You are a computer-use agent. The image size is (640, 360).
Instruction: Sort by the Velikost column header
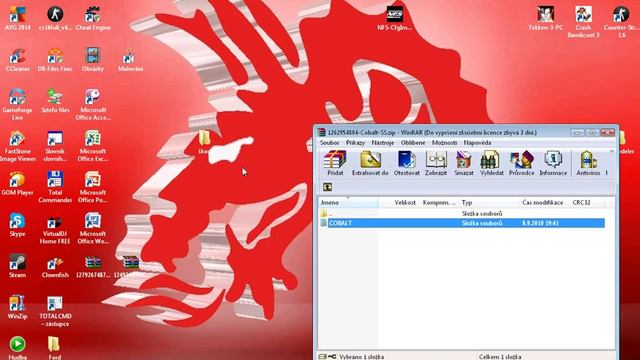398,202
